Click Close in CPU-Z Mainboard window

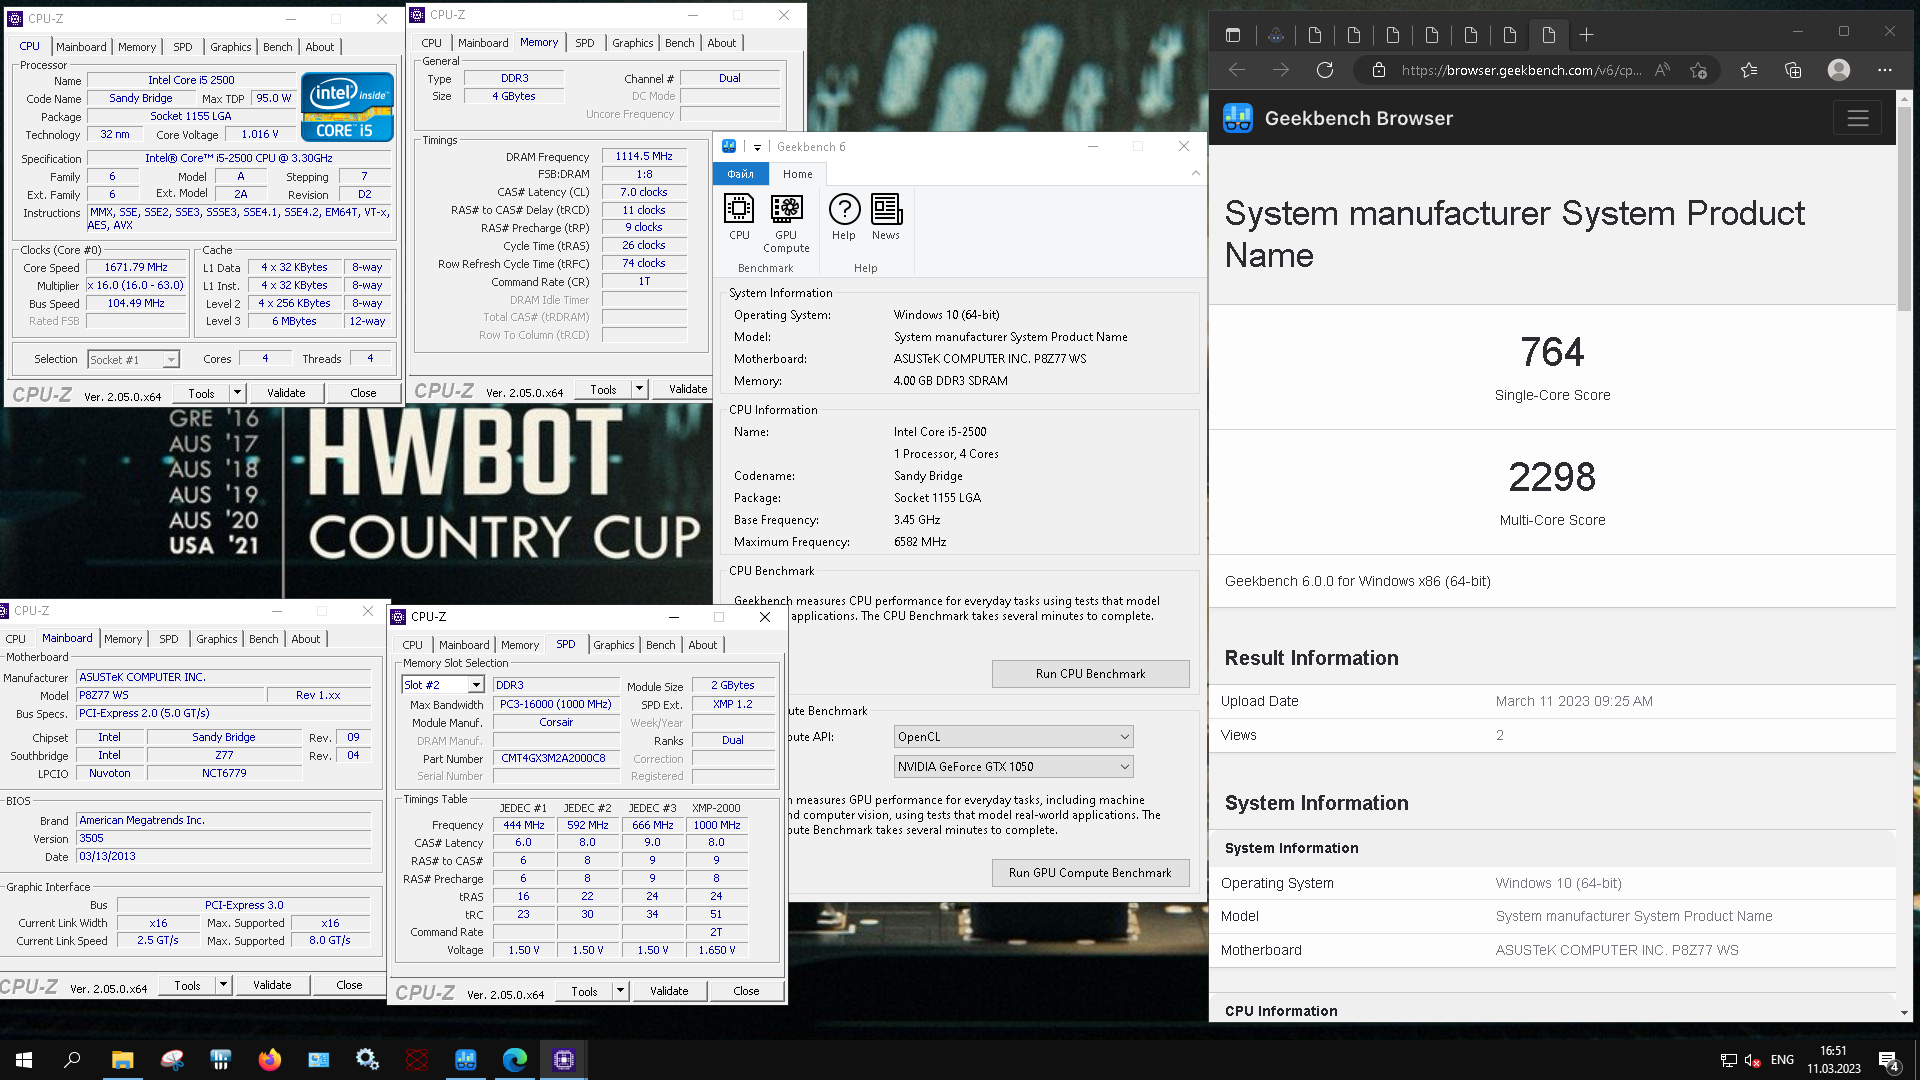point(349,985)
